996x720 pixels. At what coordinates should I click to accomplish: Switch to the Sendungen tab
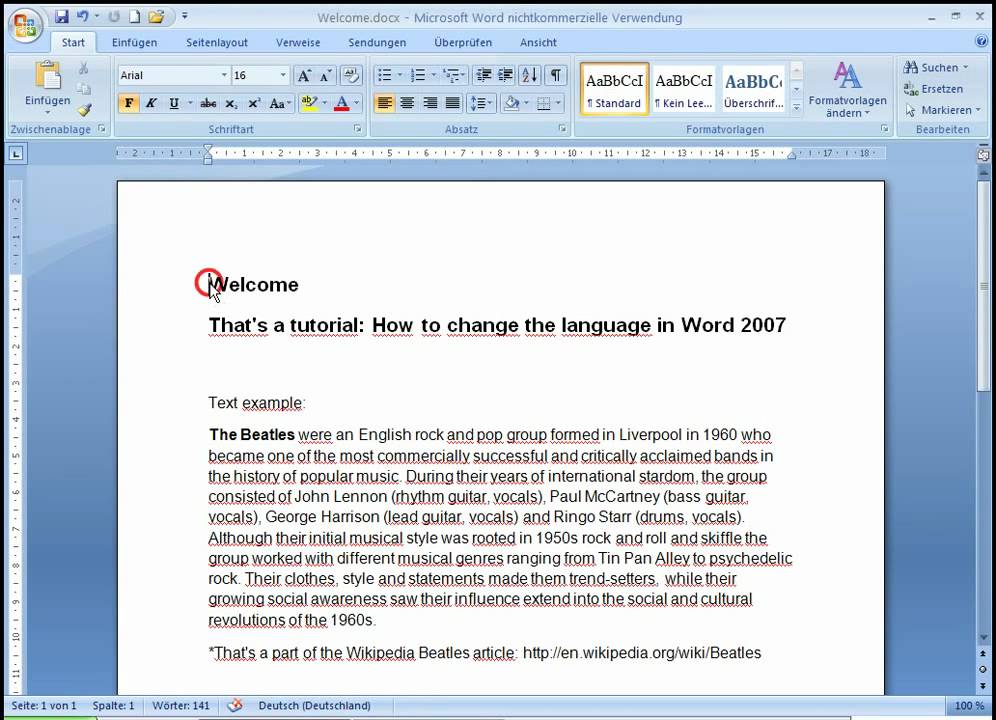[377, 43]
